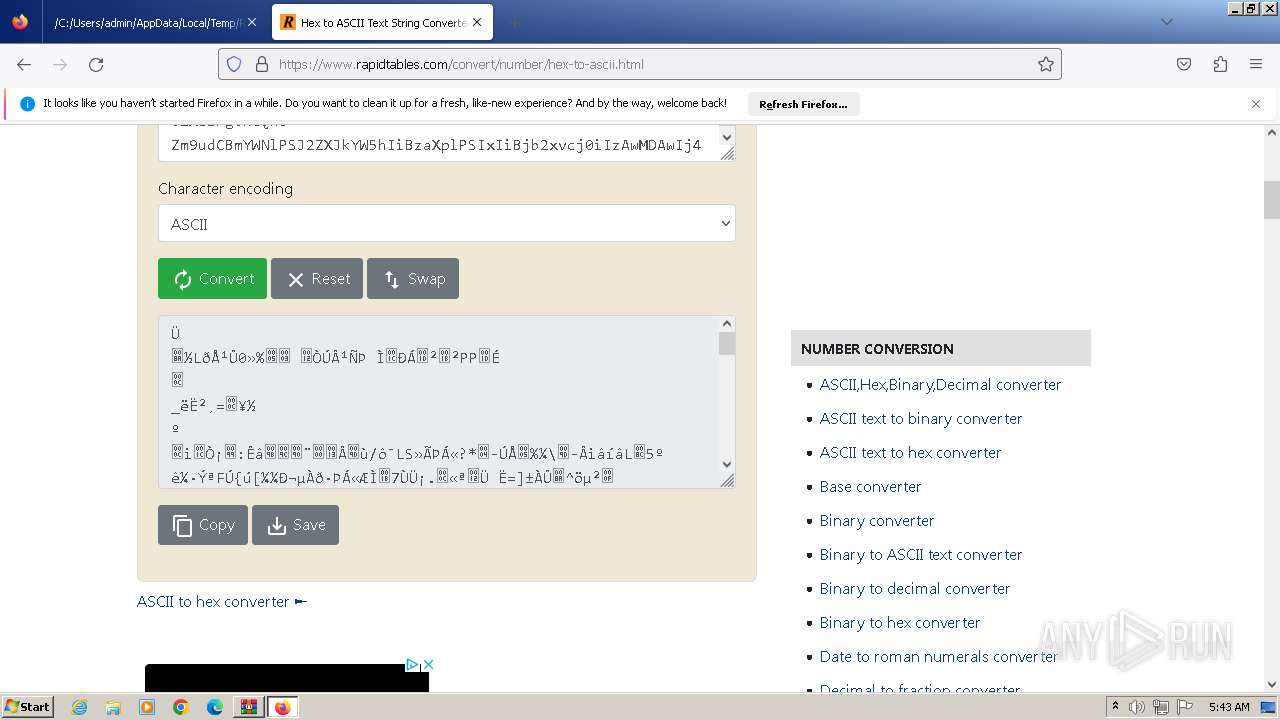Click the ad info triangle icon
The width and height of the screenshot is (1280, 720).
coord(411,665)
